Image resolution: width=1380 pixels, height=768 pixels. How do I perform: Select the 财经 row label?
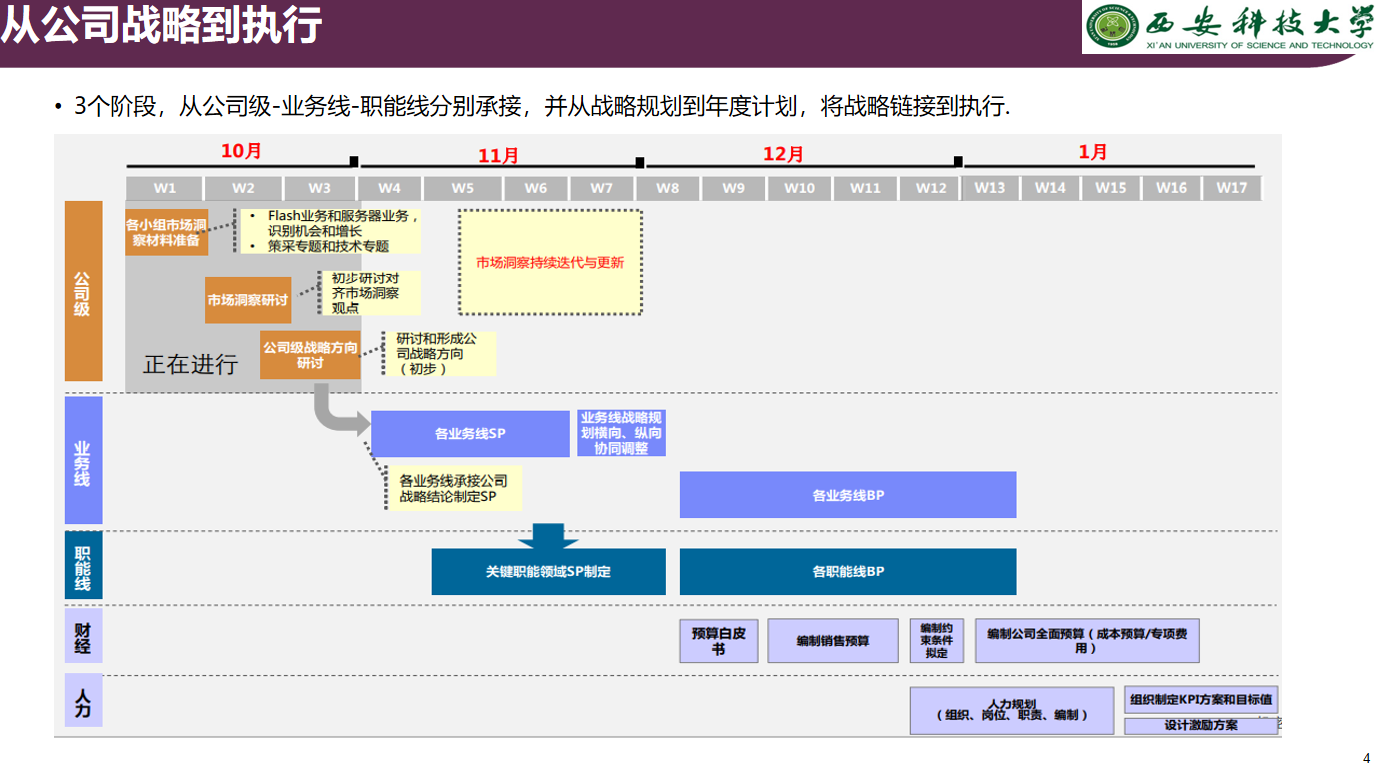pos(83,637)
